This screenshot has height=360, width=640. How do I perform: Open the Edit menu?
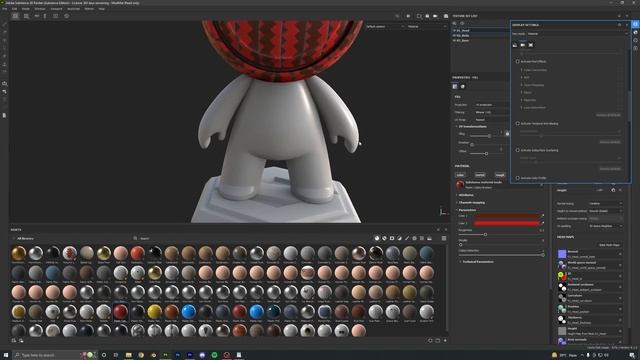click(x=14, y=9)
